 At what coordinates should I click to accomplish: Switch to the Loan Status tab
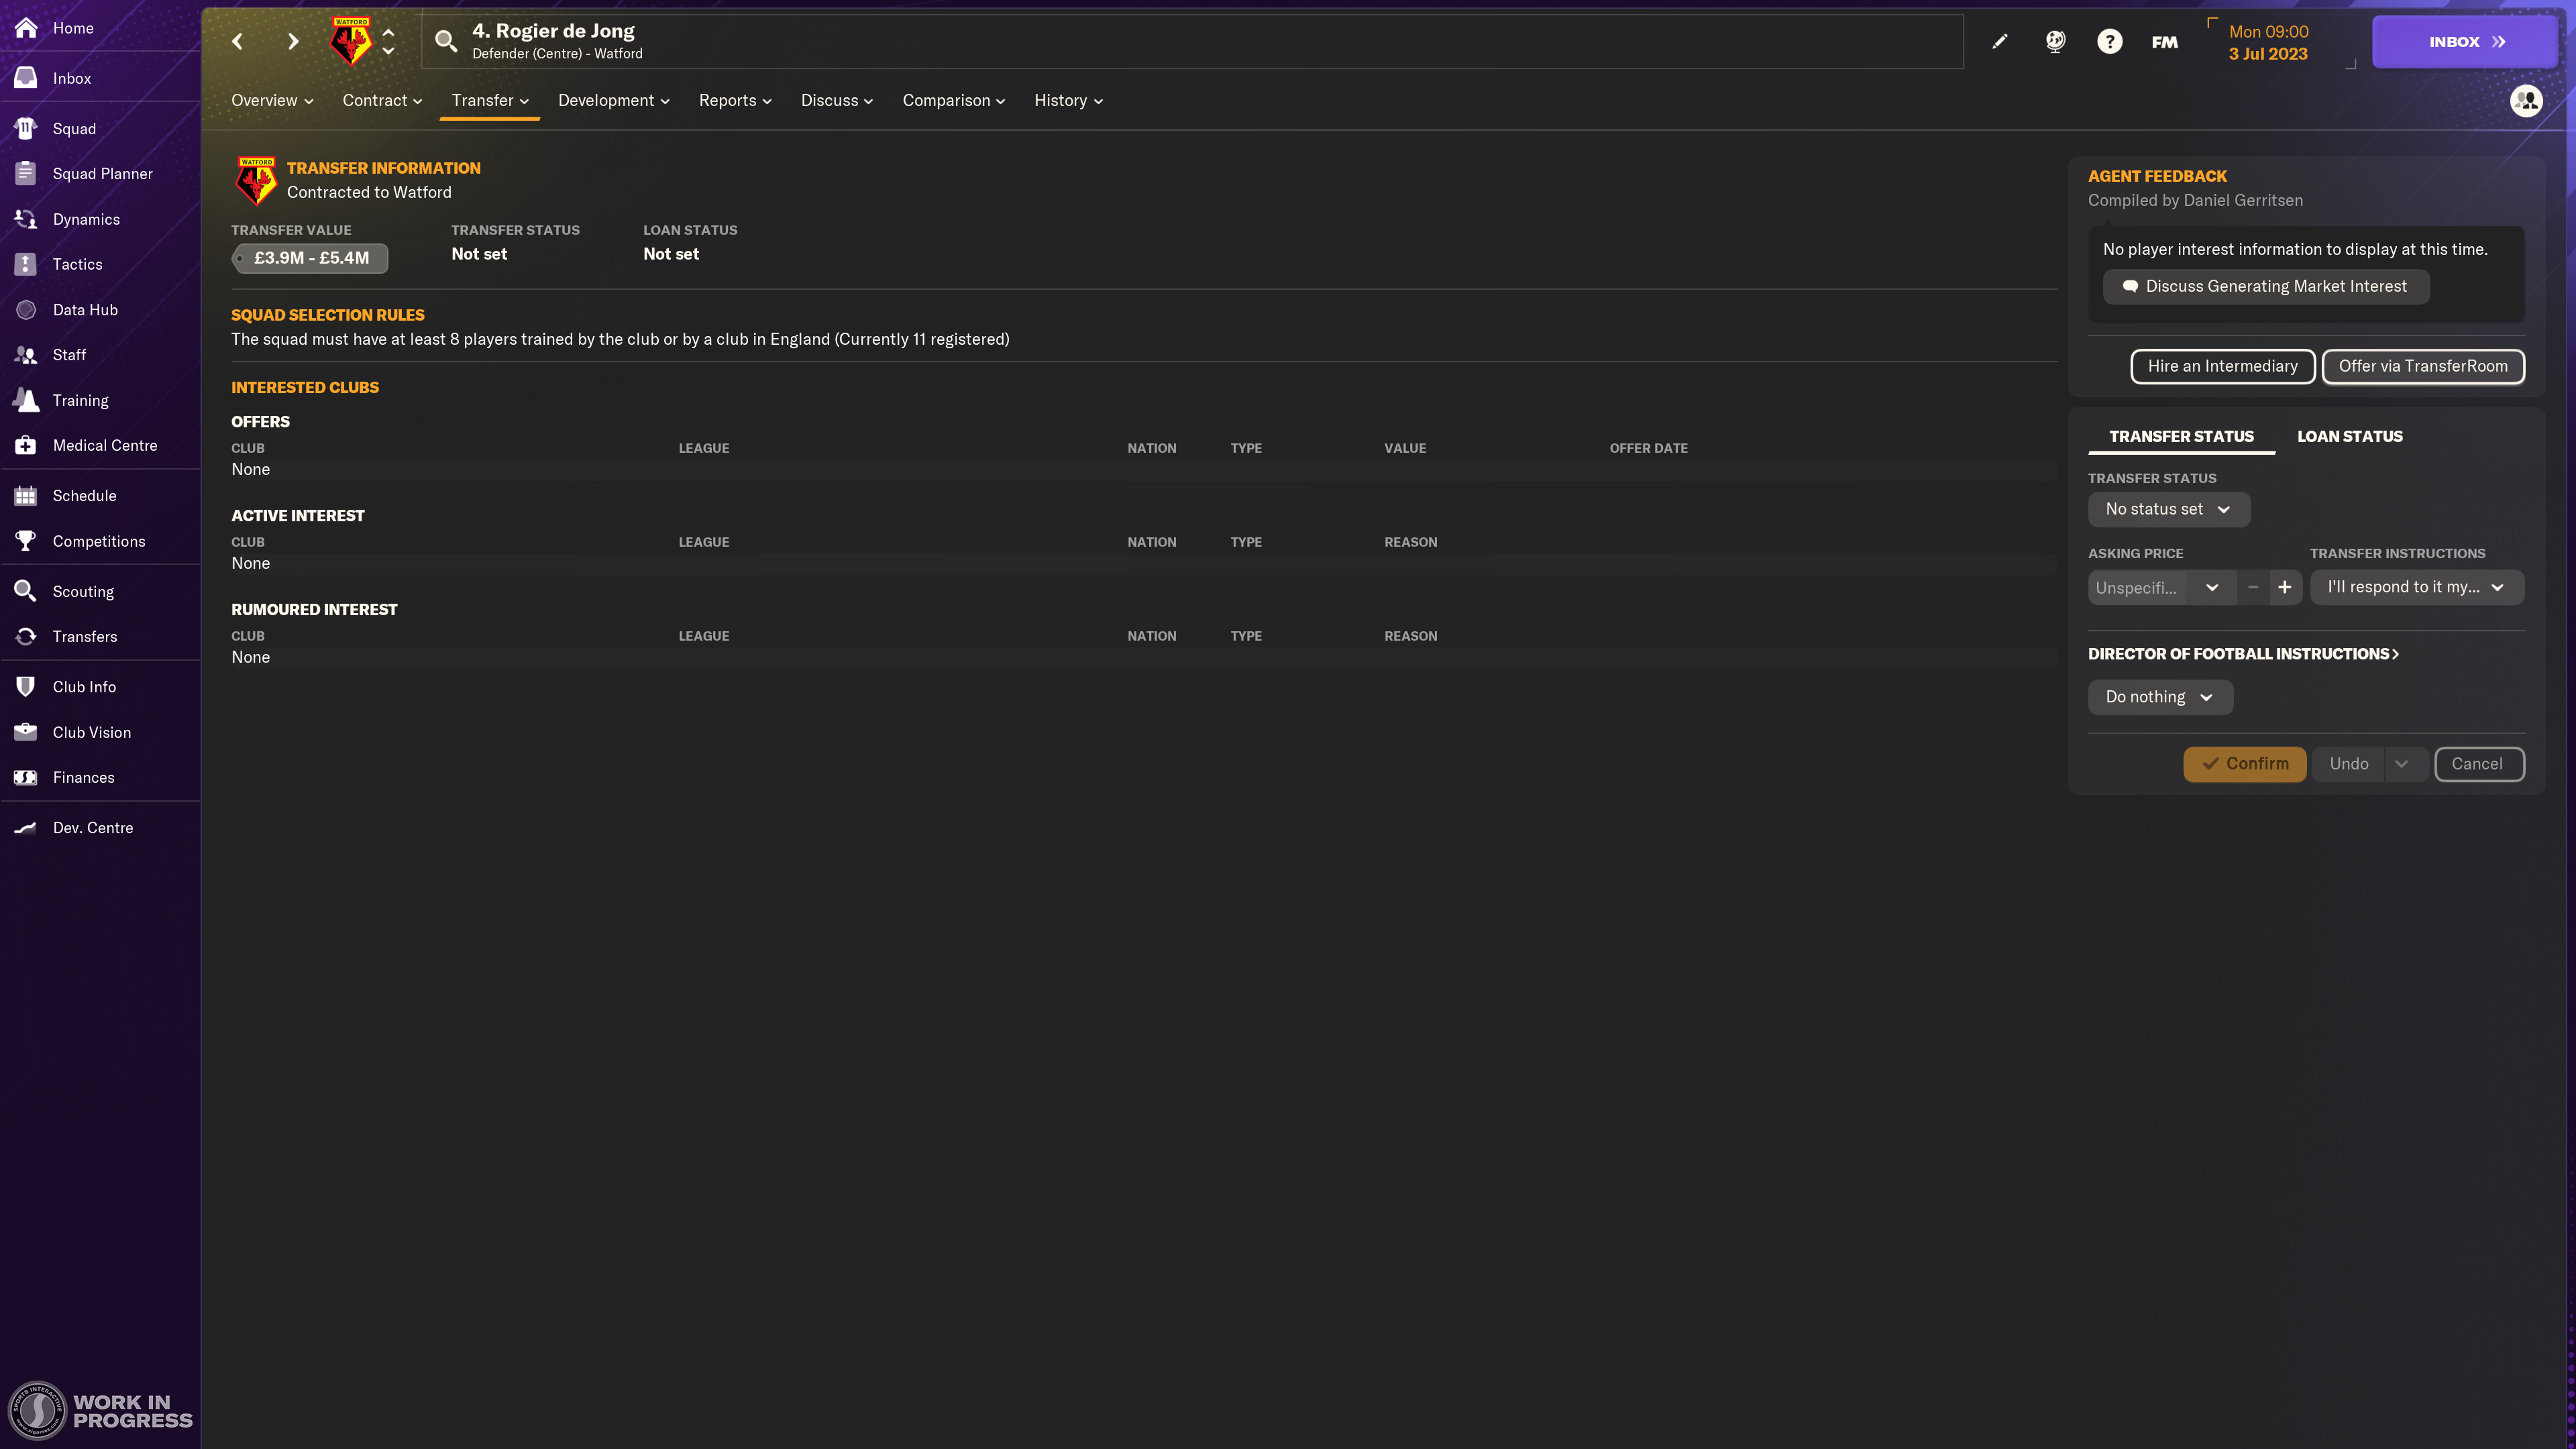pyautogui.click(x=2349, y=436)
